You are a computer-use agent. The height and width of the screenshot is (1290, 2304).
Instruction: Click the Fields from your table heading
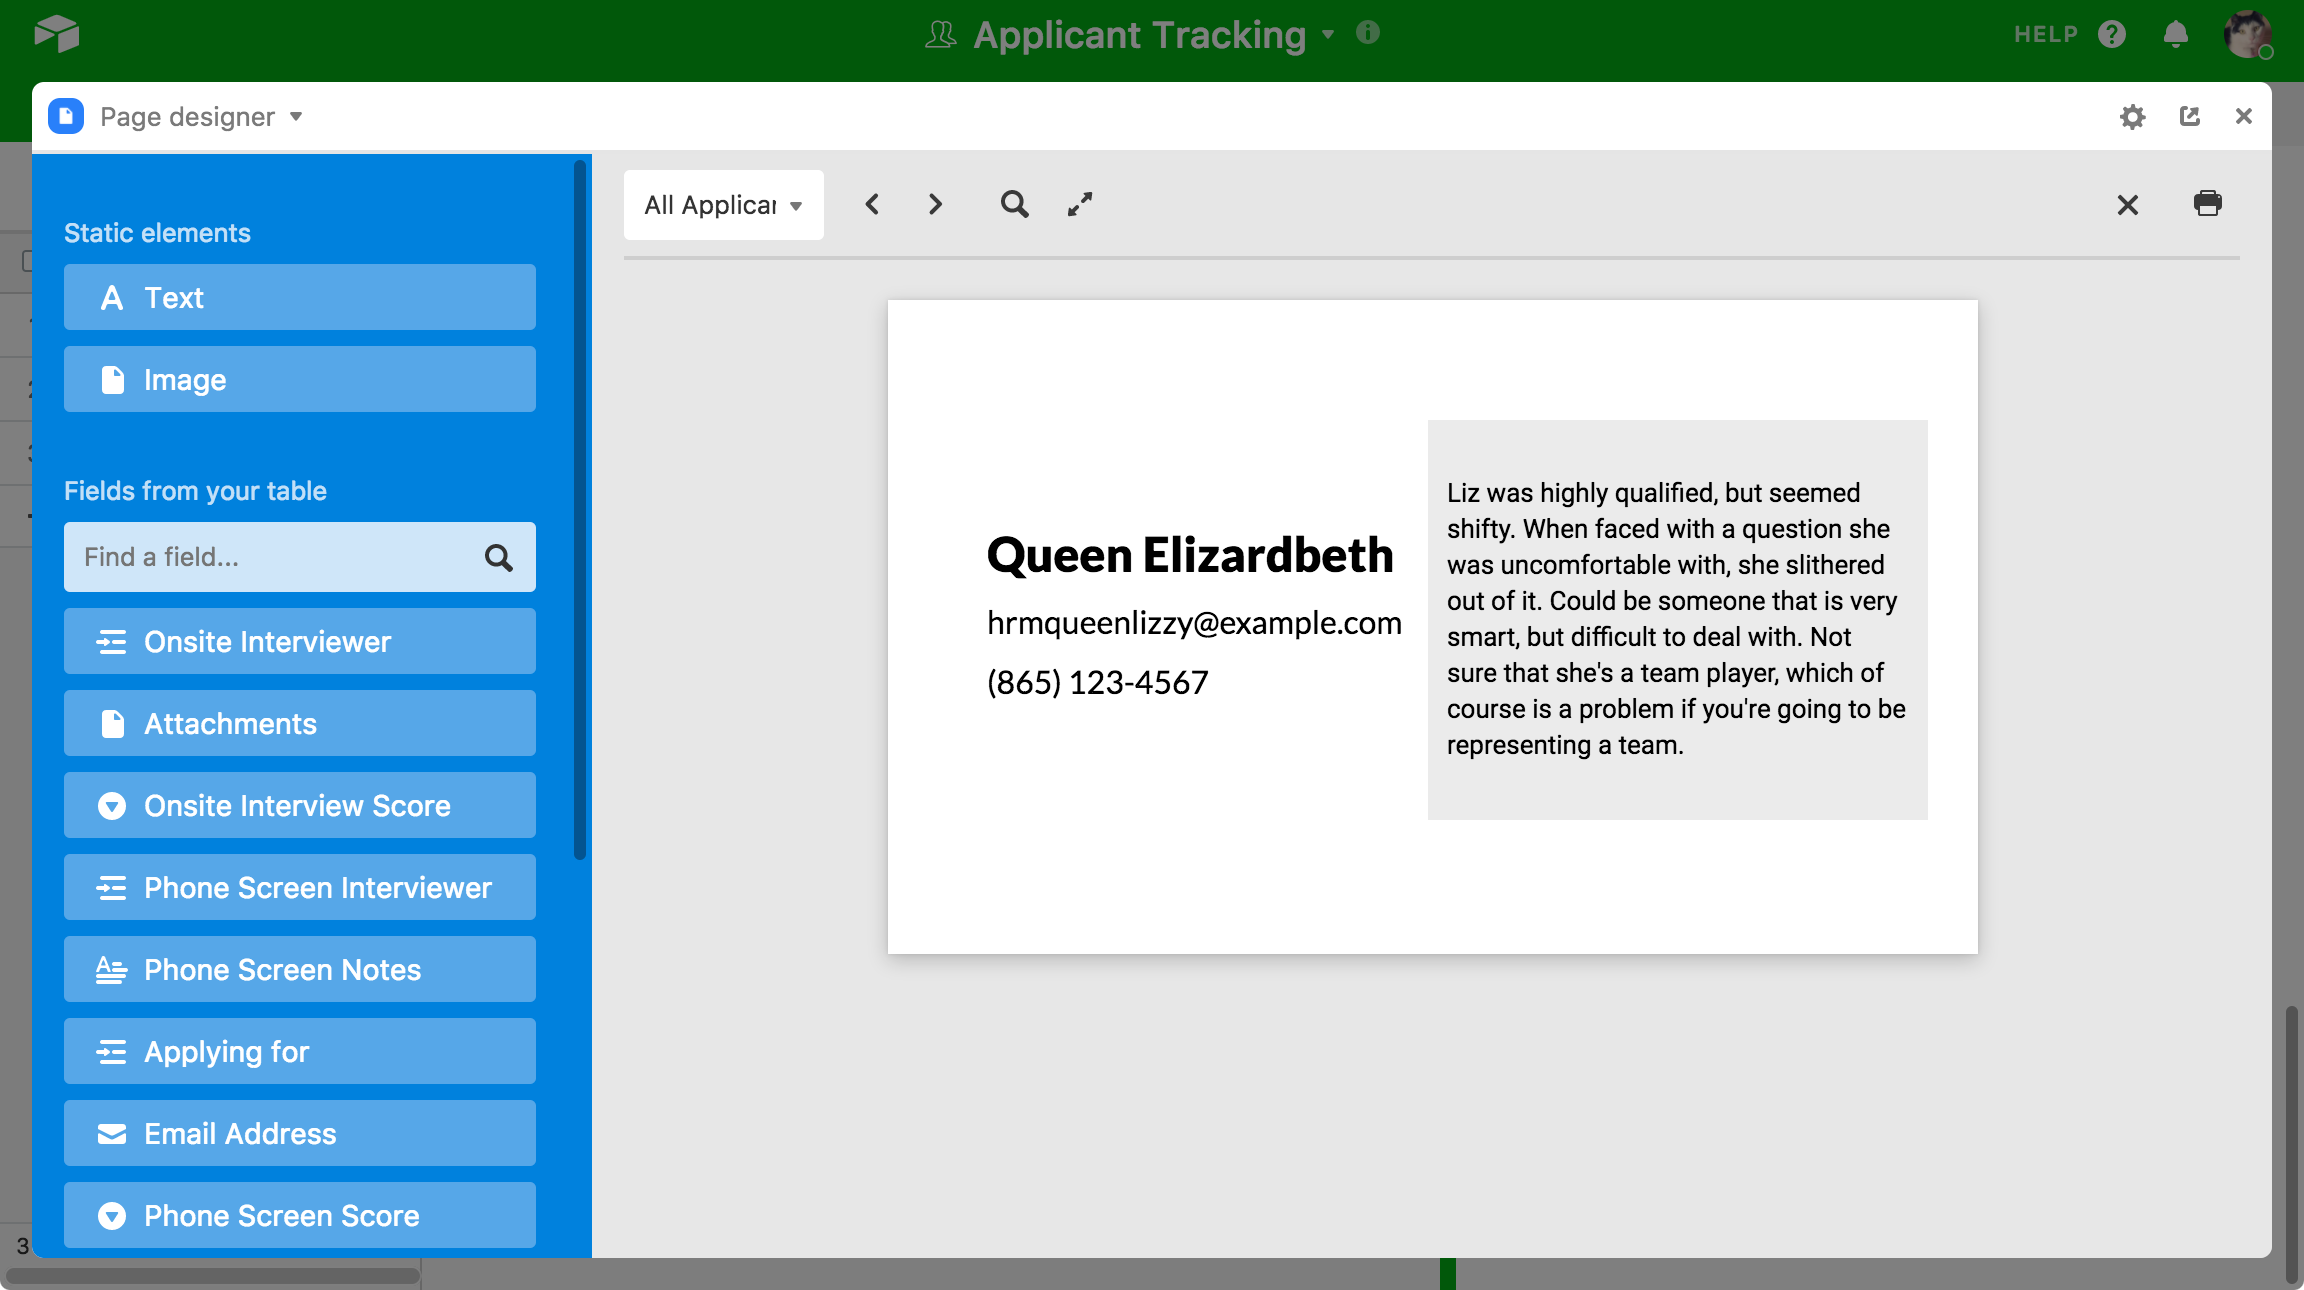pyautogui.click(x=195, y=491)
